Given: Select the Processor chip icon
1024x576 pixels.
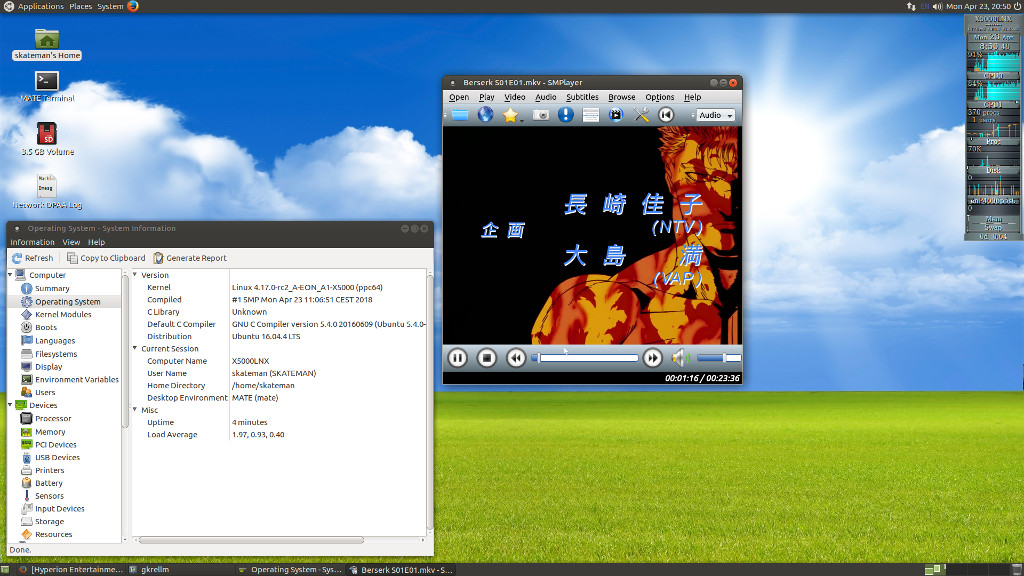Looking at the screenshot, I should [x=27, y=419].
